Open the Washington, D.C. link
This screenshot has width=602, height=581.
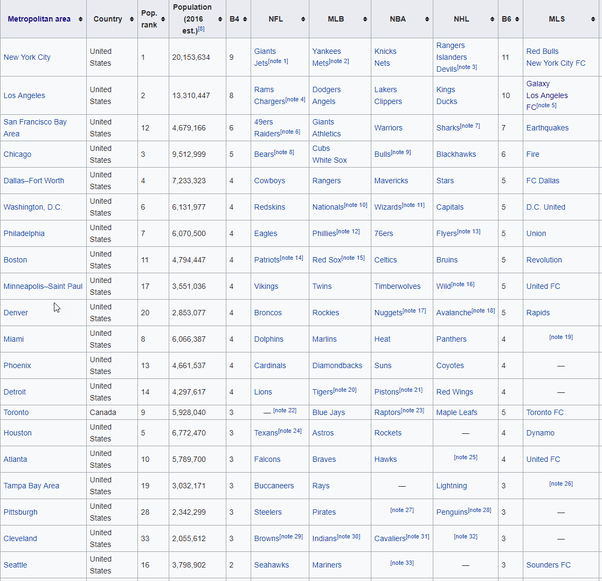pos(33,207)
